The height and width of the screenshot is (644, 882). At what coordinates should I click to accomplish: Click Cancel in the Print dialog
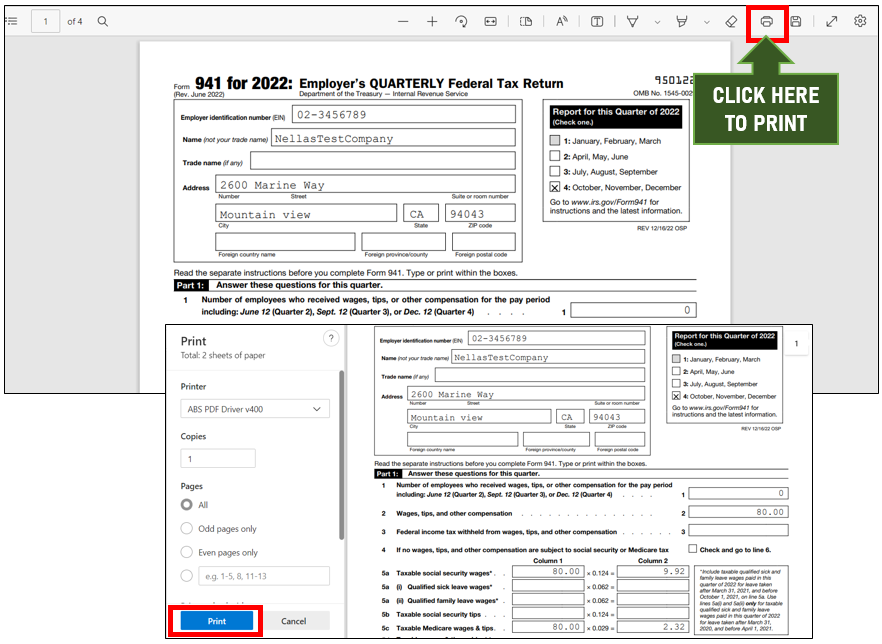[x=294, y=621]
